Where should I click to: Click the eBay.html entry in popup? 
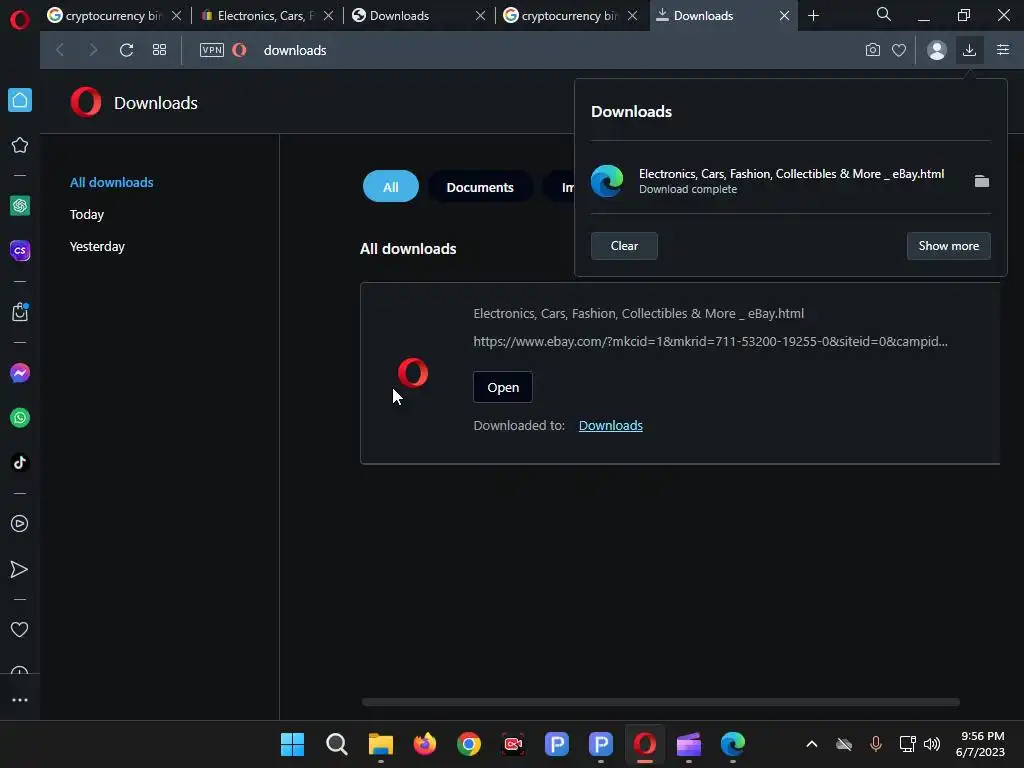coord(790,181)
